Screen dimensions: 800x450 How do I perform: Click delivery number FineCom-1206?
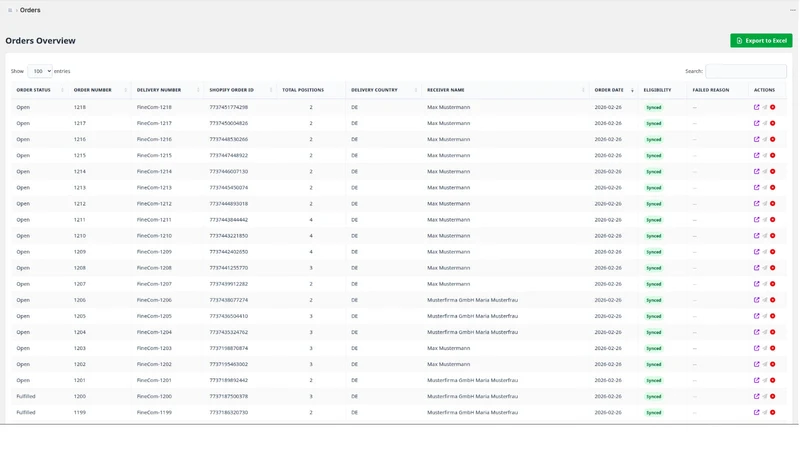154,300
